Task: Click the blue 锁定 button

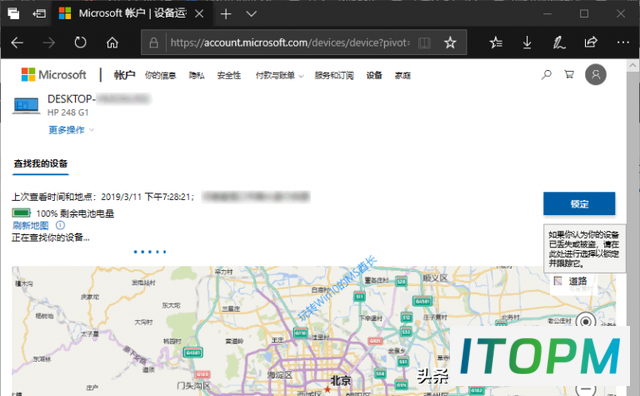Action: 579,204
